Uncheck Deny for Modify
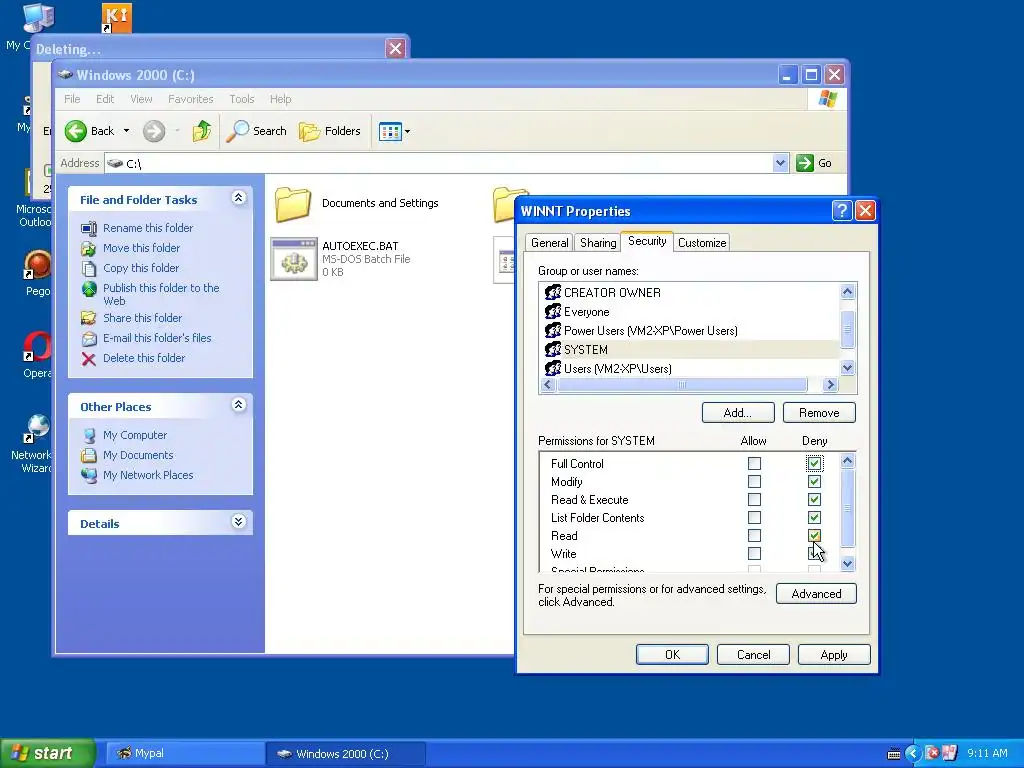The height and width of the screenshot is (768, 1024). point(814,482)
